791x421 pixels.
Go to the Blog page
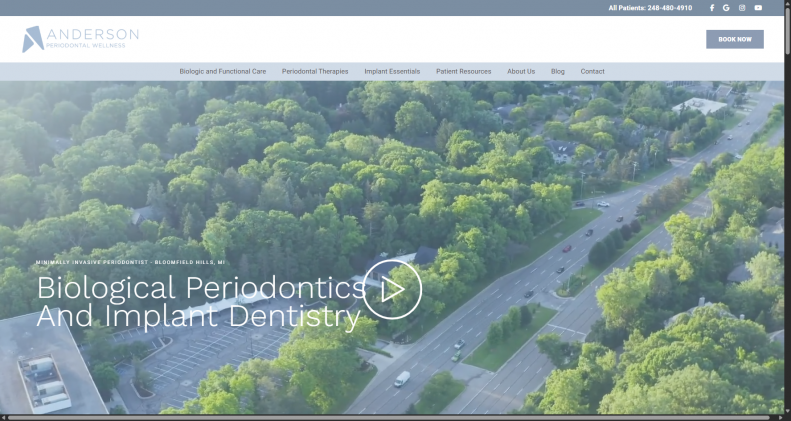point(558,72)
